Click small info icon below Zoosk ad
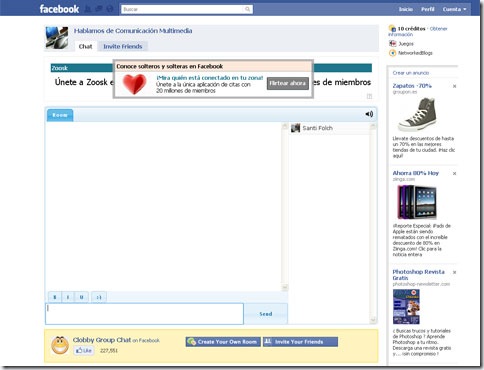 tap(369, 96)
